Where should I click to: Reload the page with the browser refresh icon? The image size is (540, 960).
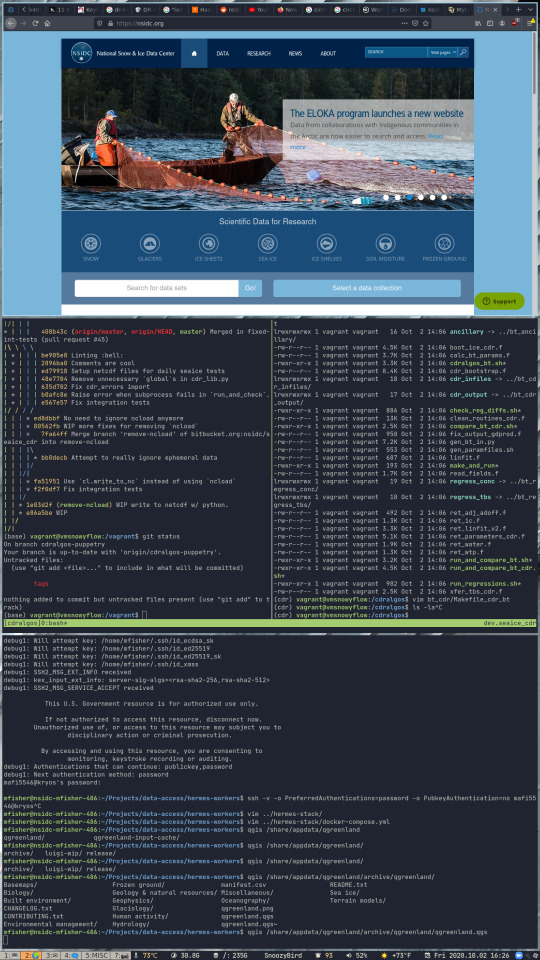click(x=35, y=23)
